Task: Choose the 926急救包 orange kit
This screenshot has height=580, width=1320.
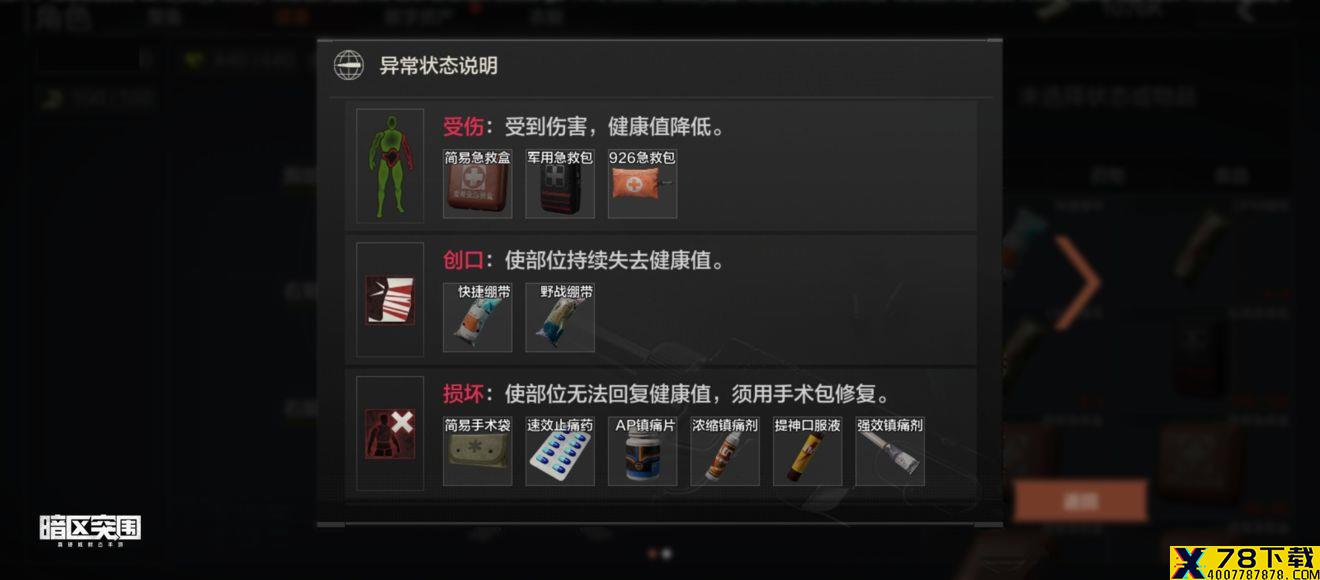Action: coord(642,183)
